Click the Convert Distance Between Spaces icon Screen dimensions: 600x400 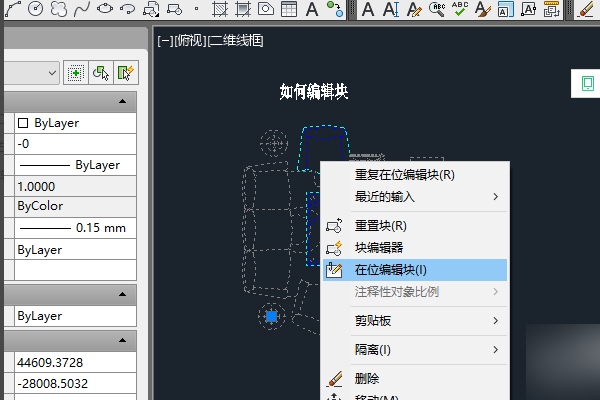pyautogui.click(x=551, y=9)
